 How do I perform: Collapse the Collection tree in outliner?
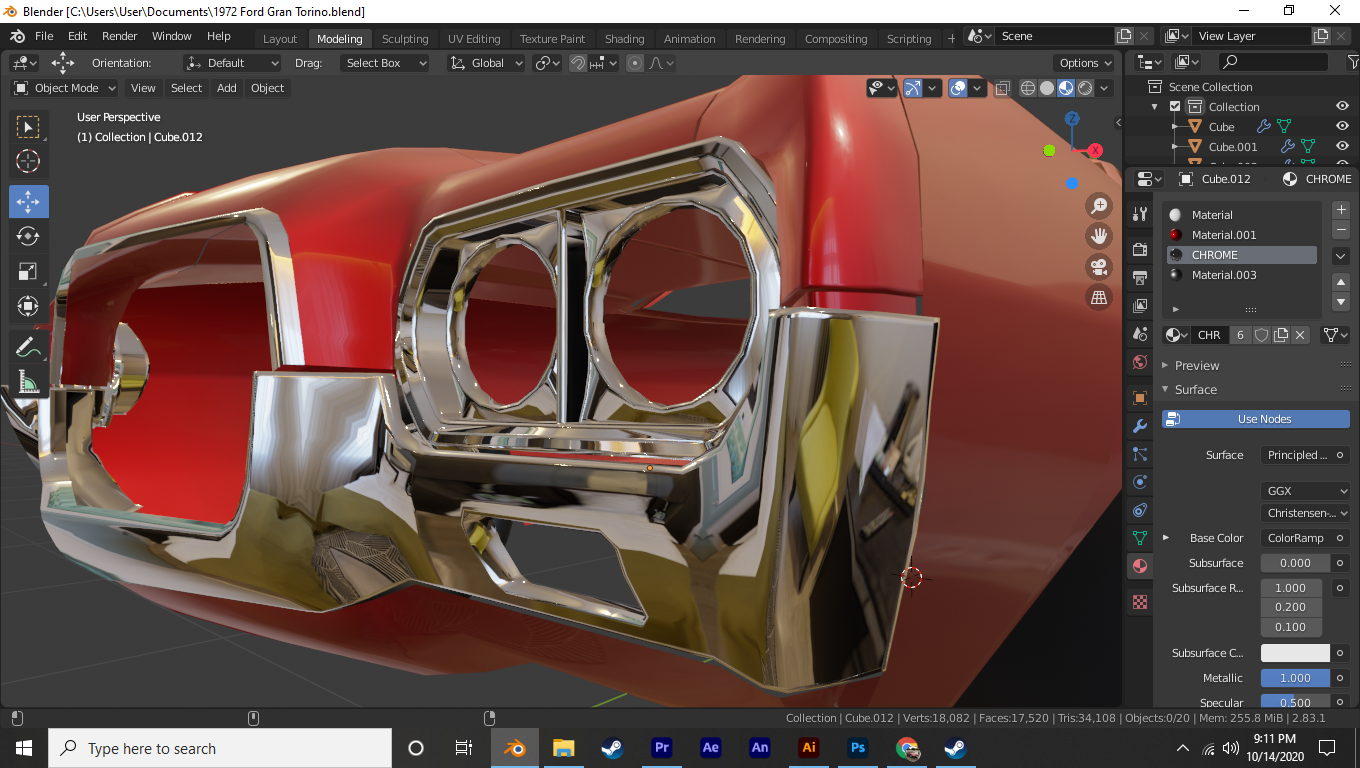(1156, 107)
